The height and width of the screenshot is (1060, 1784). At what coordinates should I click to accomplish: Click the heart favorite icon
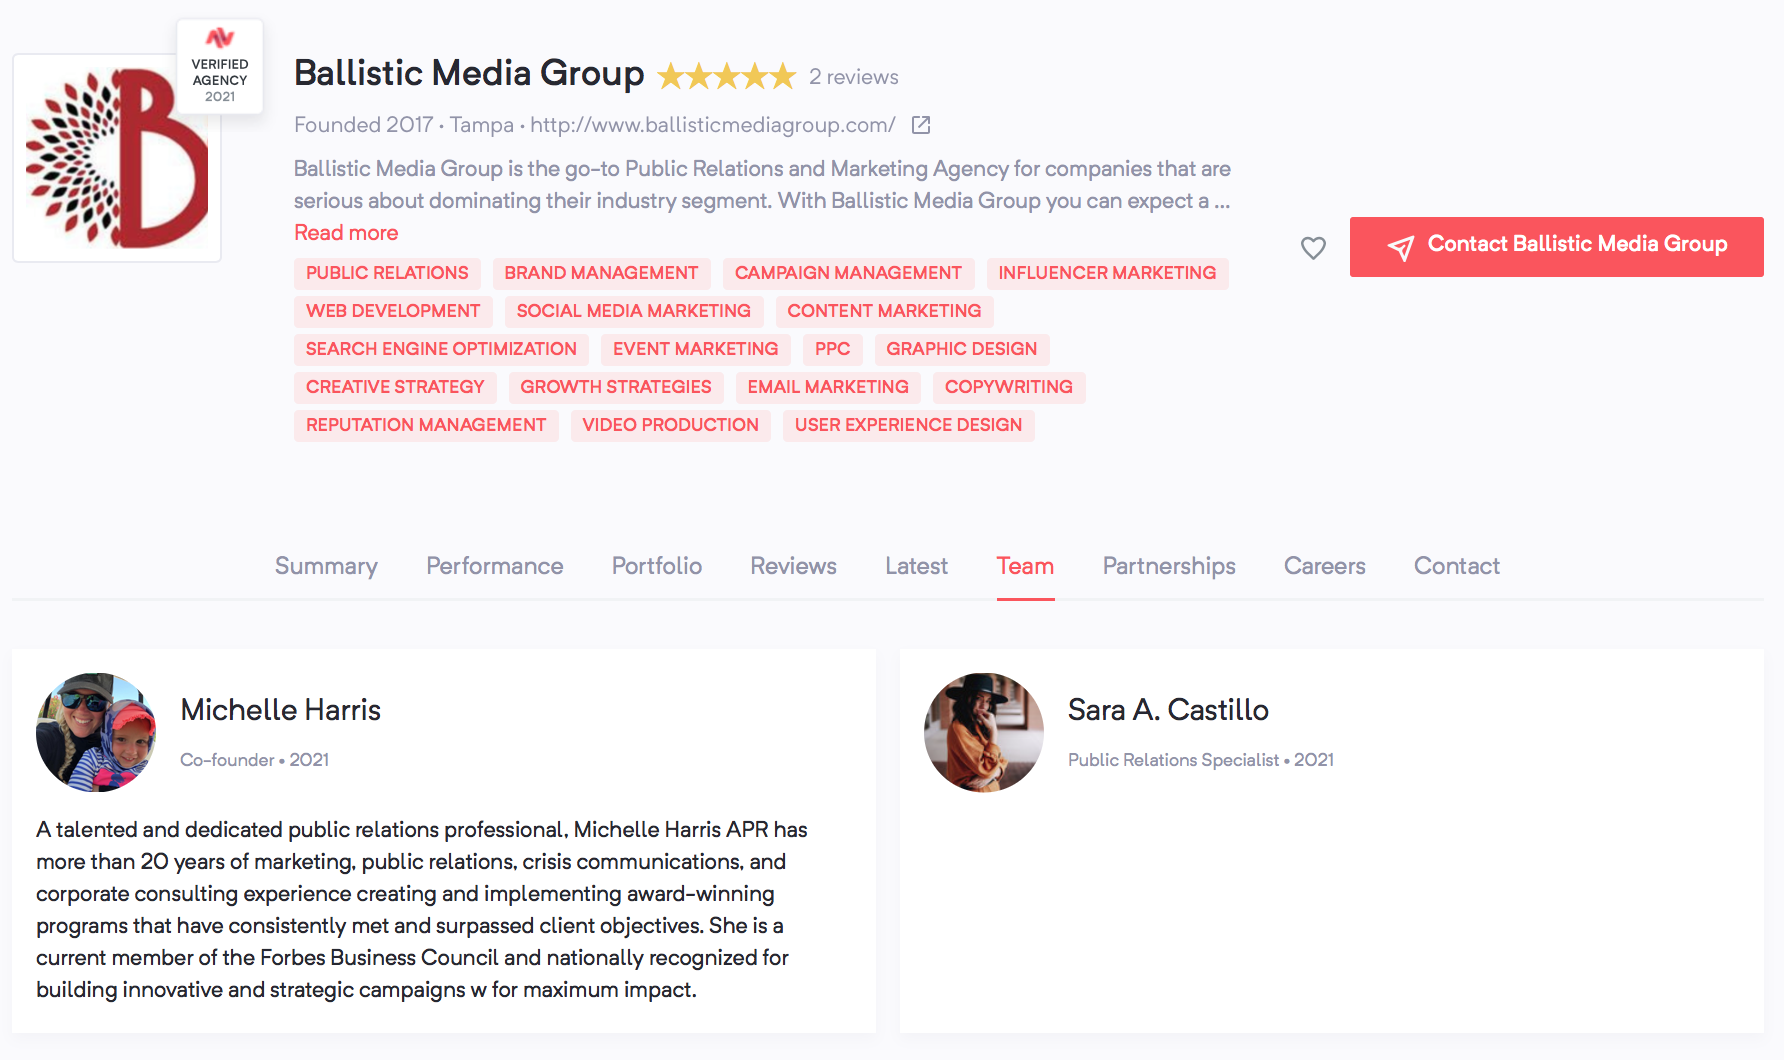tap(1313, 247)
